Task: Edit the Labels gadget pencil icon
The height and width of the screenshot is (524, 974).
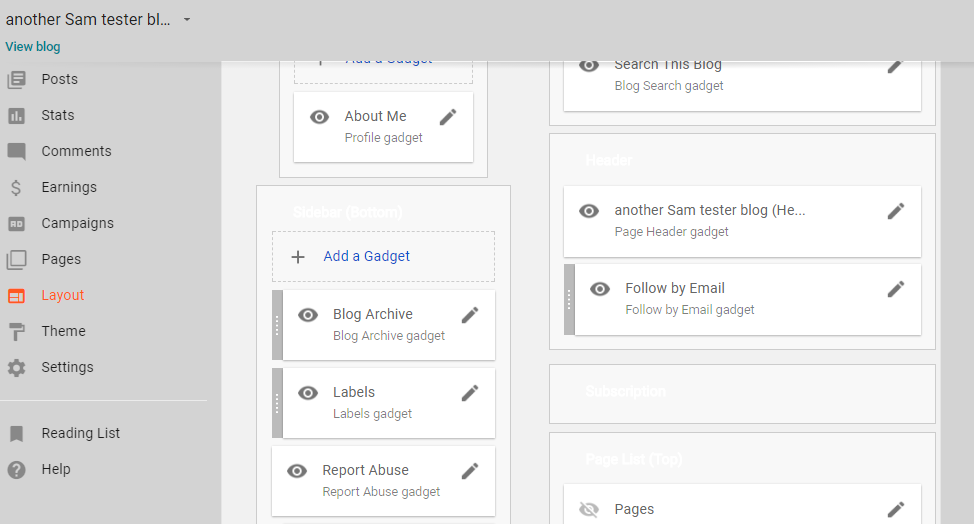Action: tap(470, 393)
